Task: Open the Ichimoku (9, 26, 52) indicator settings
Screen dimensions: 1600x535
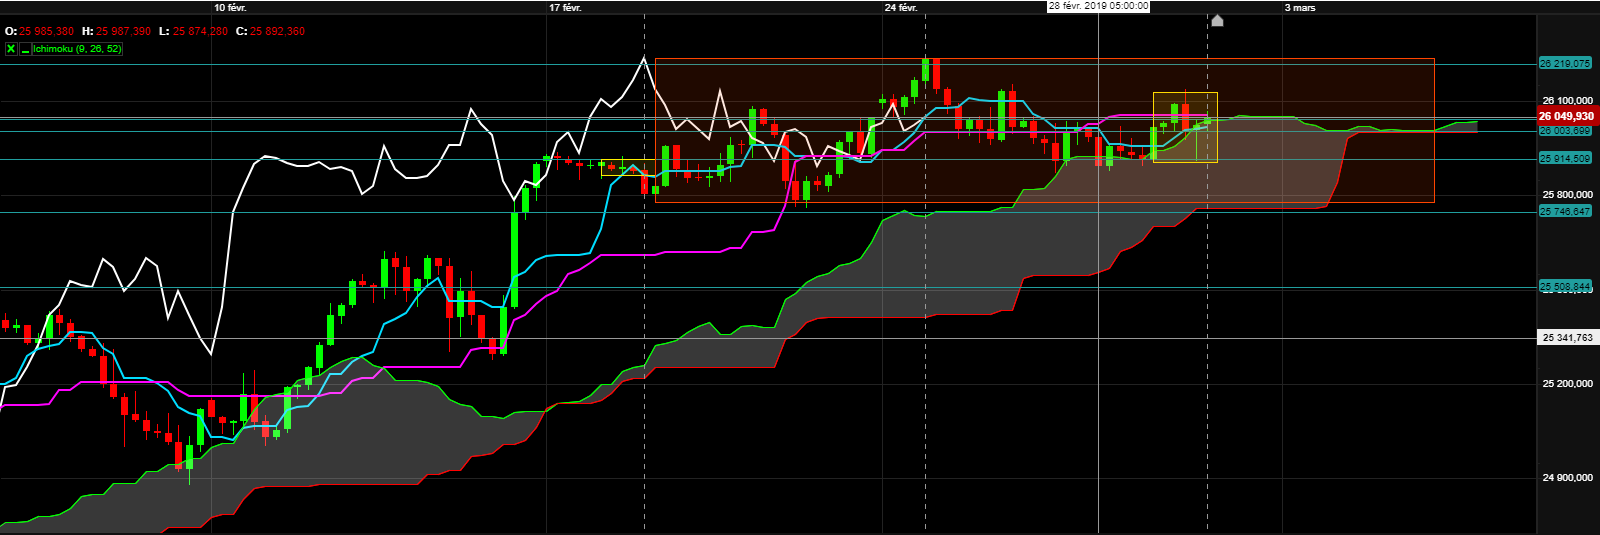Action: pyautogui.click(x=77, y=48)
